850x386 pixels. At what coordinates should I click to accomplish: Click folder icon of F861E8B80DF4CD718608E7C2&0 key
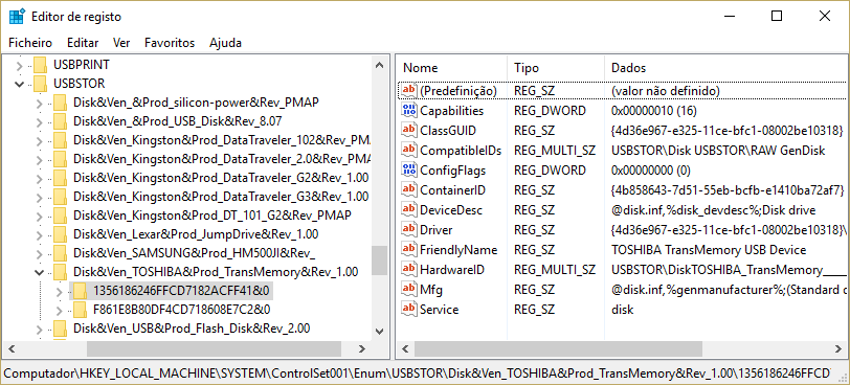[80, 310]
